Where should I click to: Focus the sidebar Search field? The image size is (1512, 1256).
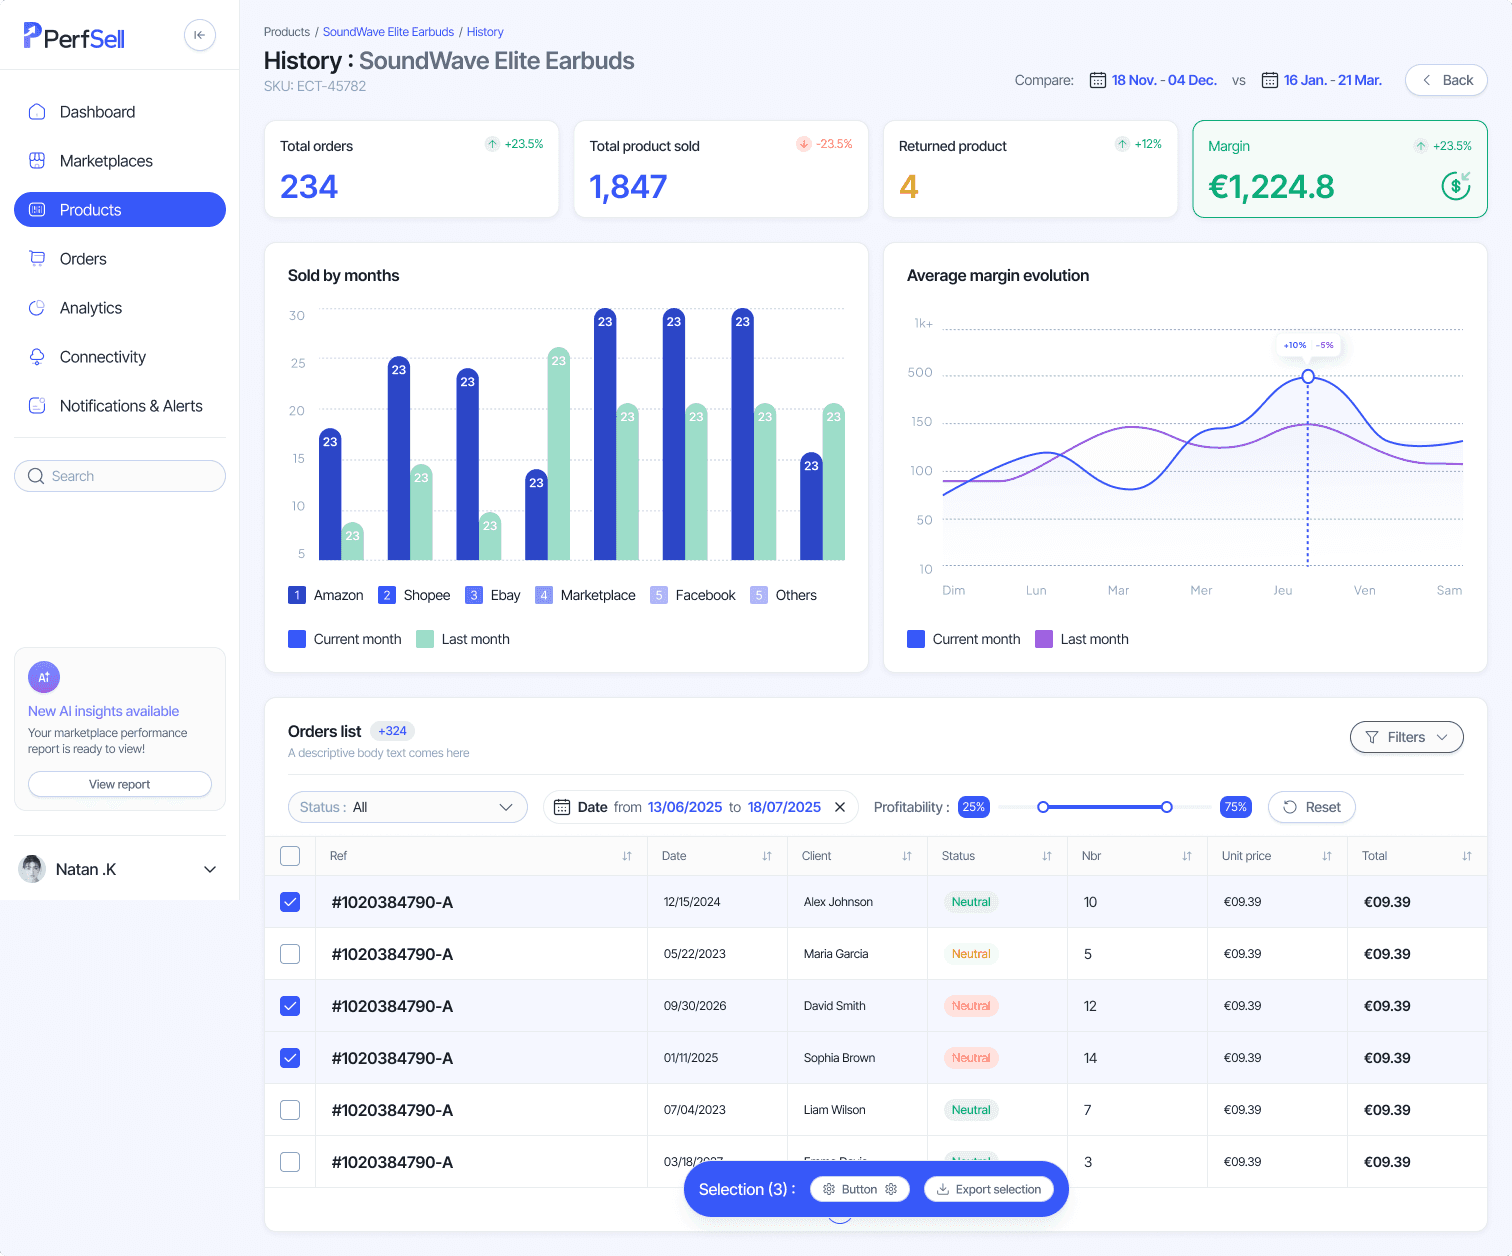pos(120,476)
